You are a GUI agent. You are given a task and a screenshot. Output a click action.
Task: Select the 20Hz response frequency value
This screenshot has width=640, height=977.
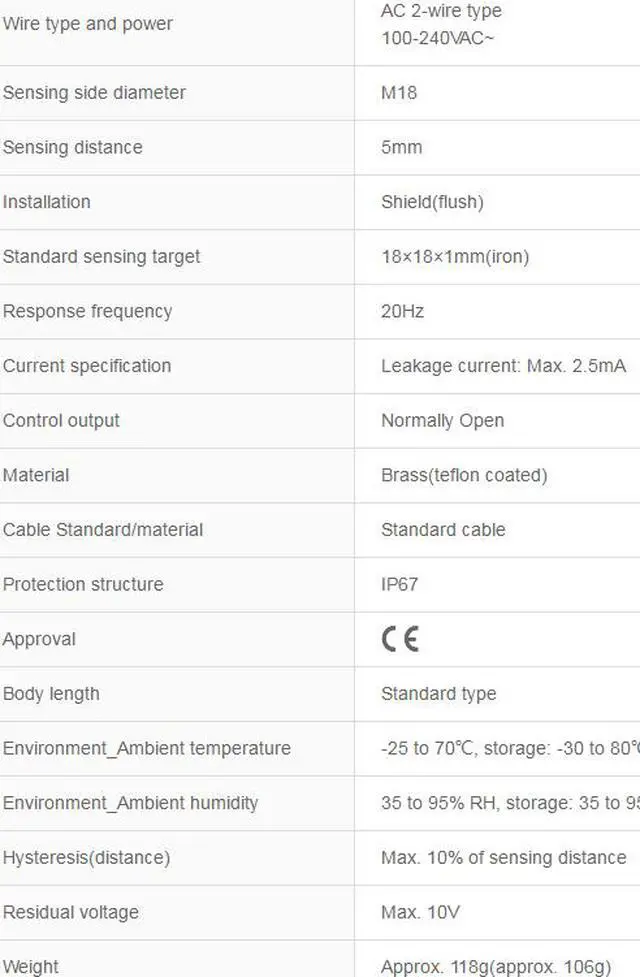[402, 311]
